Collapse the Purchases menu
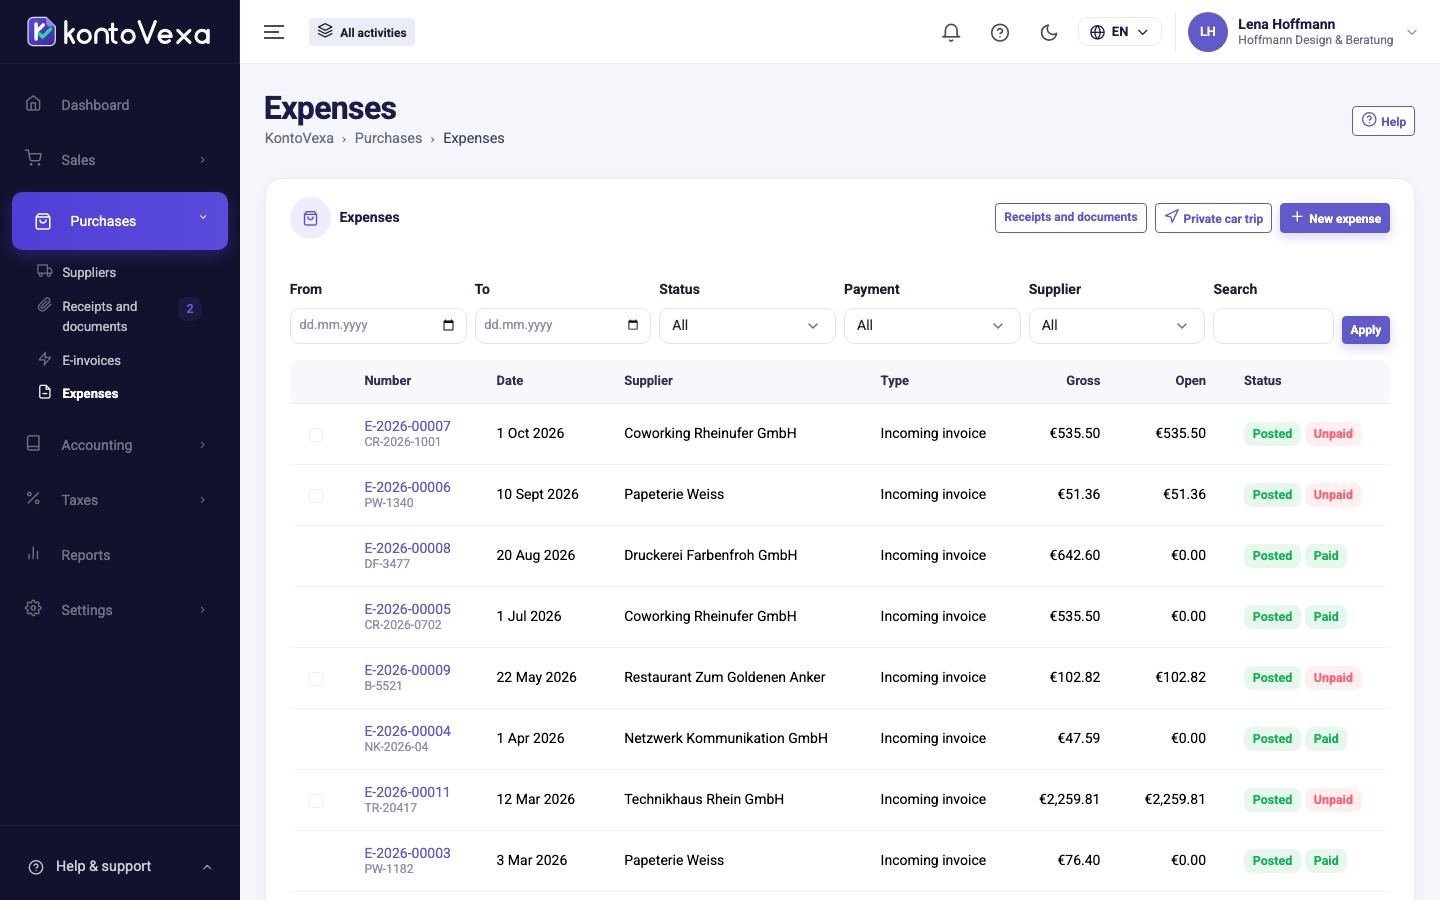This screenshot has width=1440, height=900. (120, 221)
